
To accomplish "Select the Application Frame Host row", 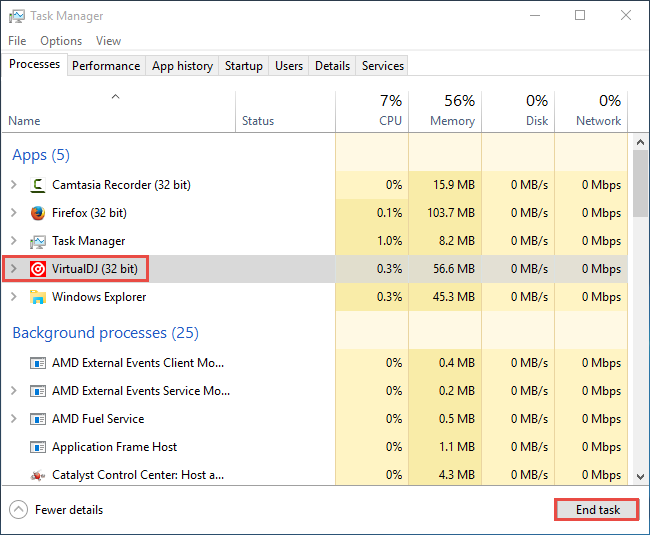I will pos(315,447).
